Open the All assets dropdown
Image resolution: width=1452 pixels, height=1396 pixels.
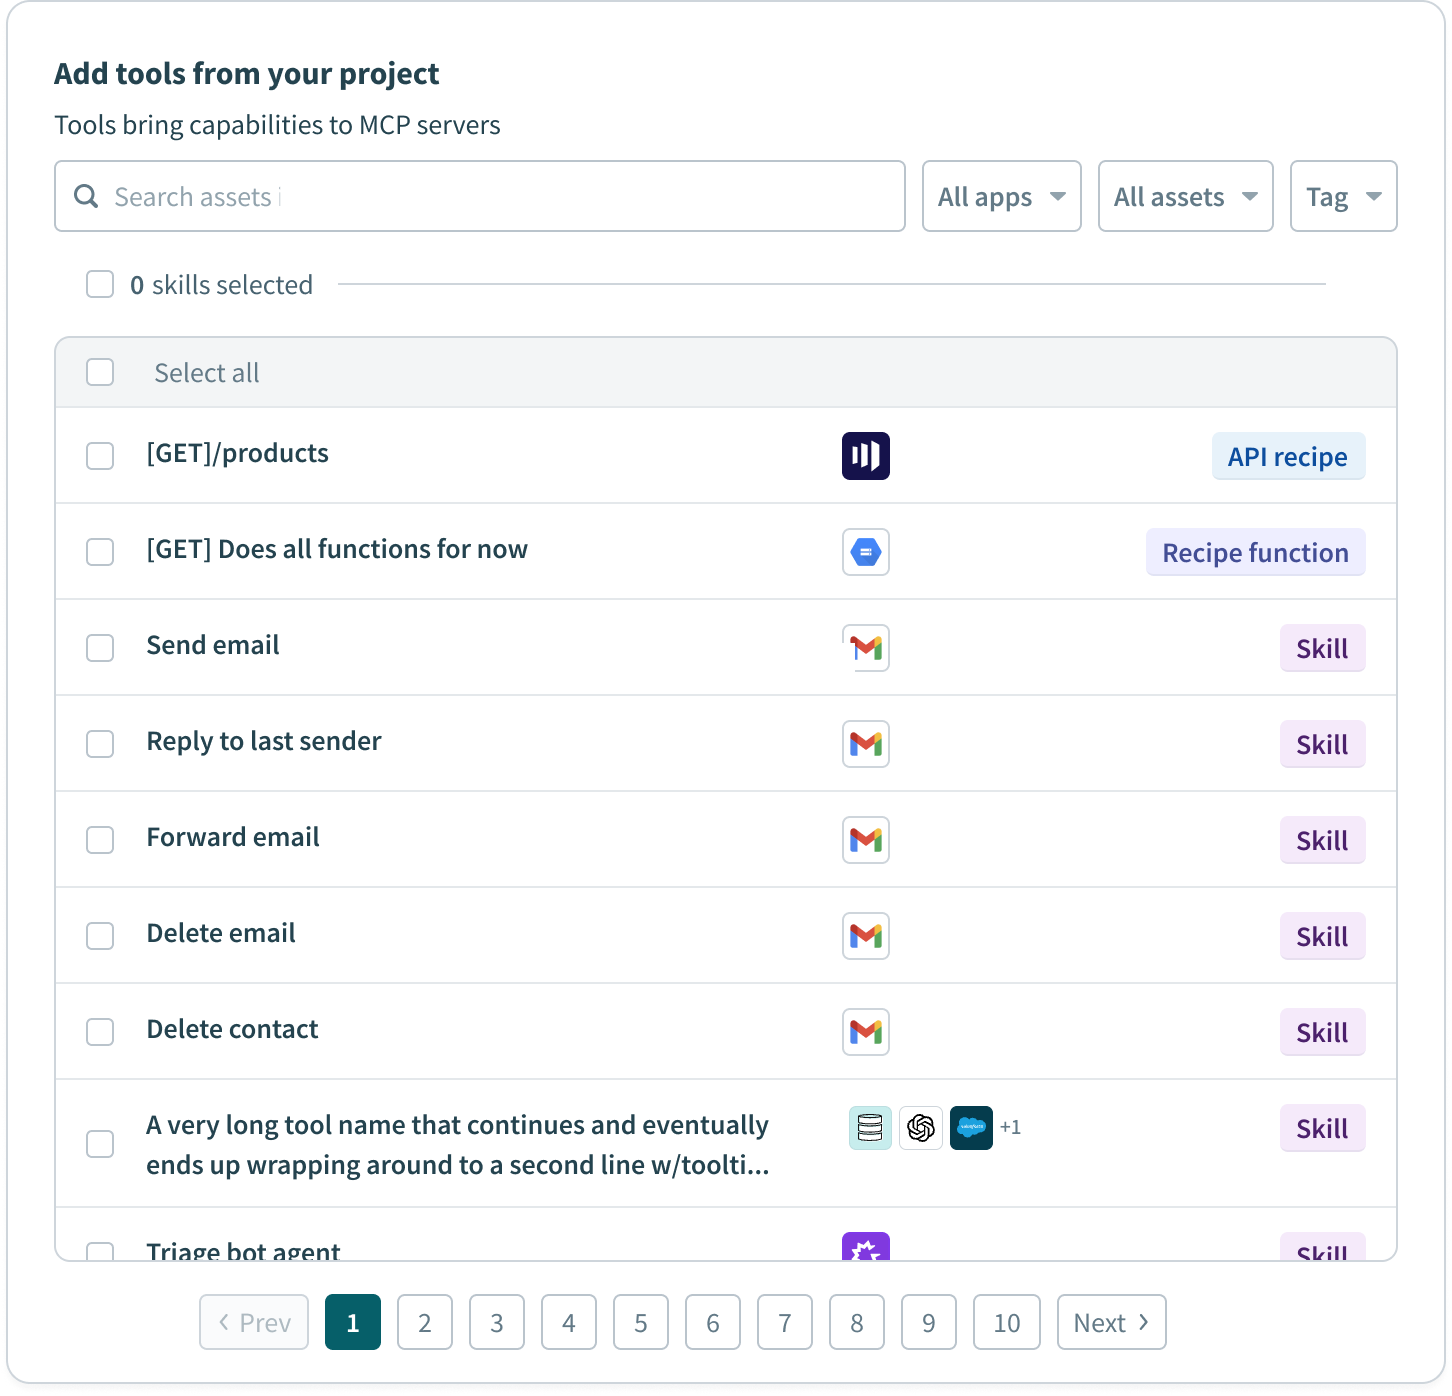1185,196
